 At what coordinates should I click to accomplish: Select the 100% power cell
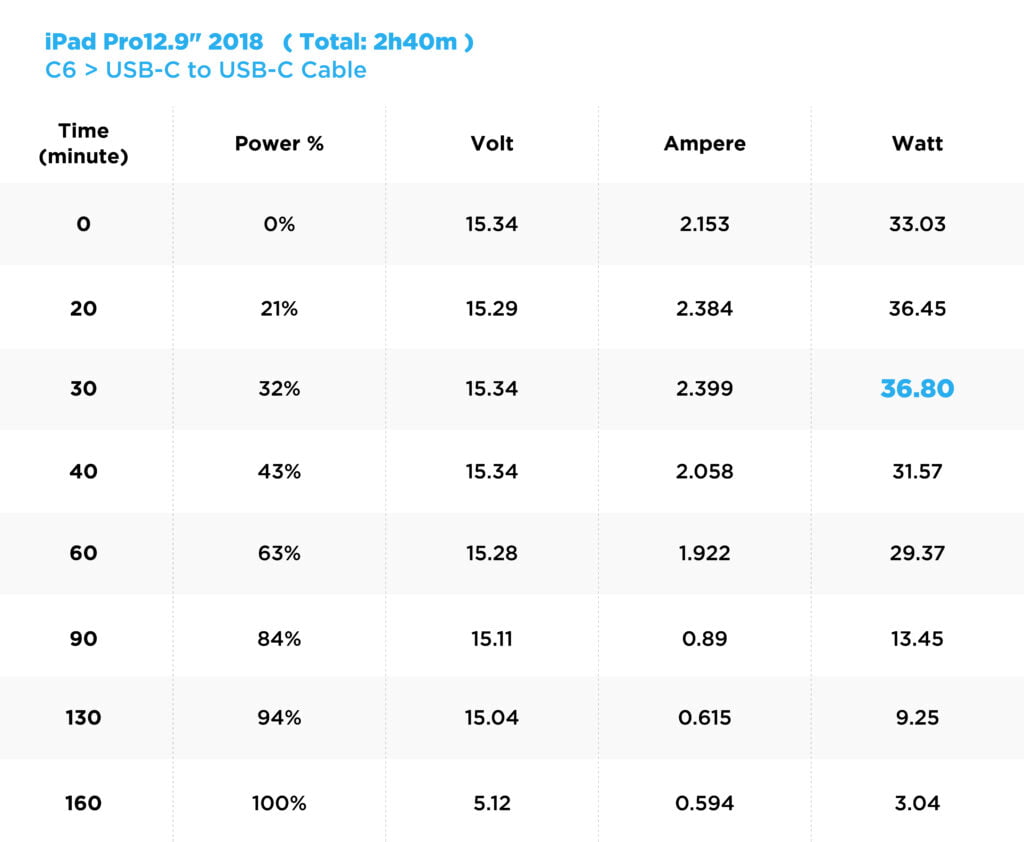click(279, 803)
